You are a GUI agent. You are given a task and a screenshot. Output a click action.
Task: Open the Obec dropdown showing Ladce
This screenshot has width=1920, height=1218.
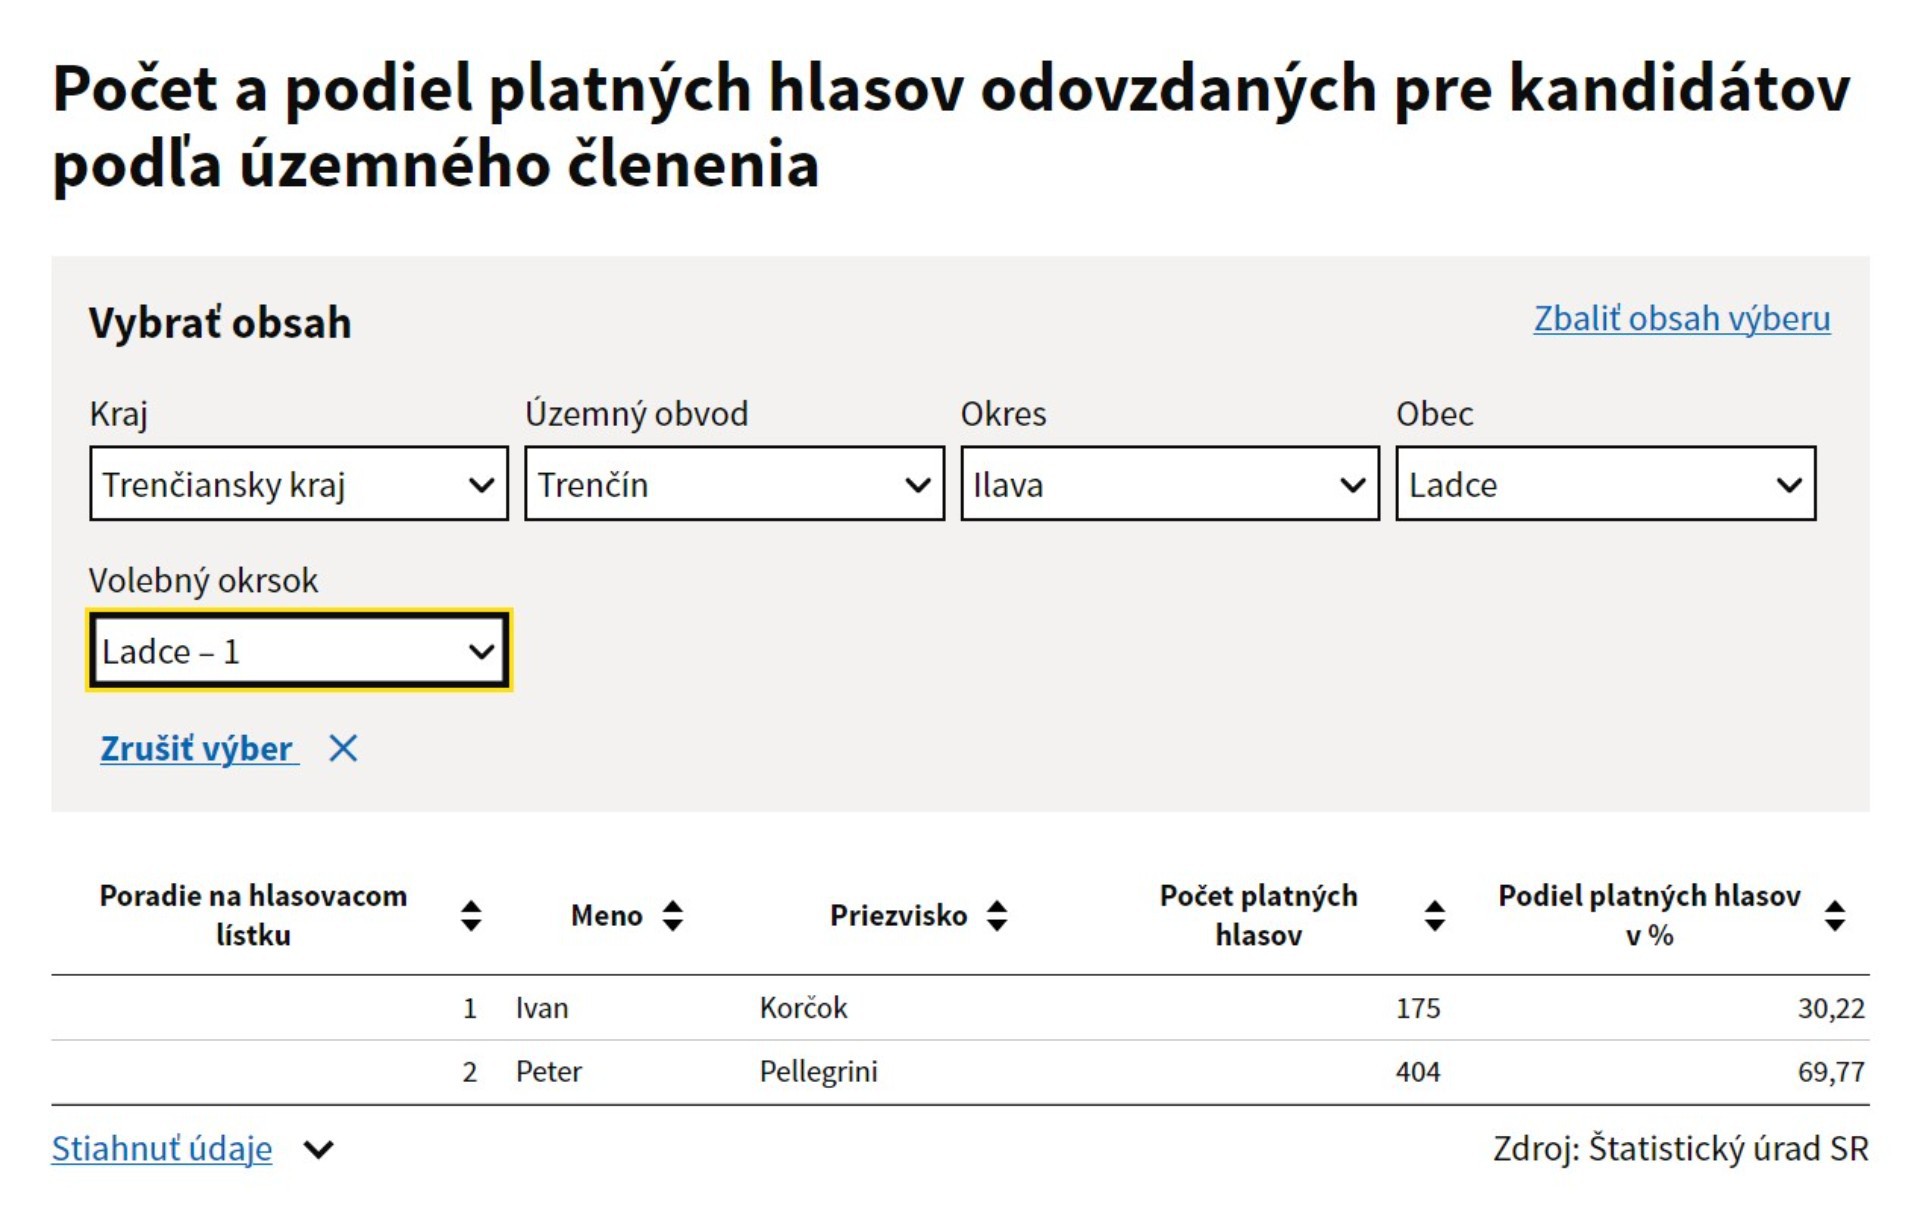click(x=1606, y=484)
